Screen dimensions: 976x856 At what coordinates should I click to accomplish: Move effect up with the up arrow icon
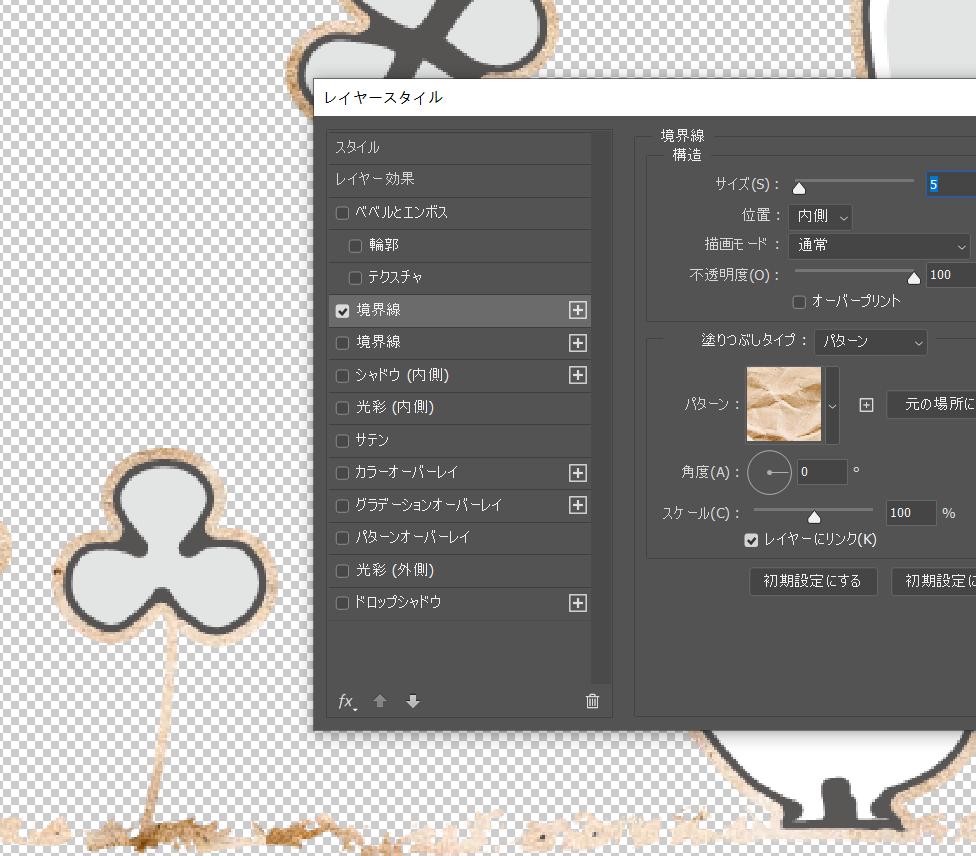380,701
